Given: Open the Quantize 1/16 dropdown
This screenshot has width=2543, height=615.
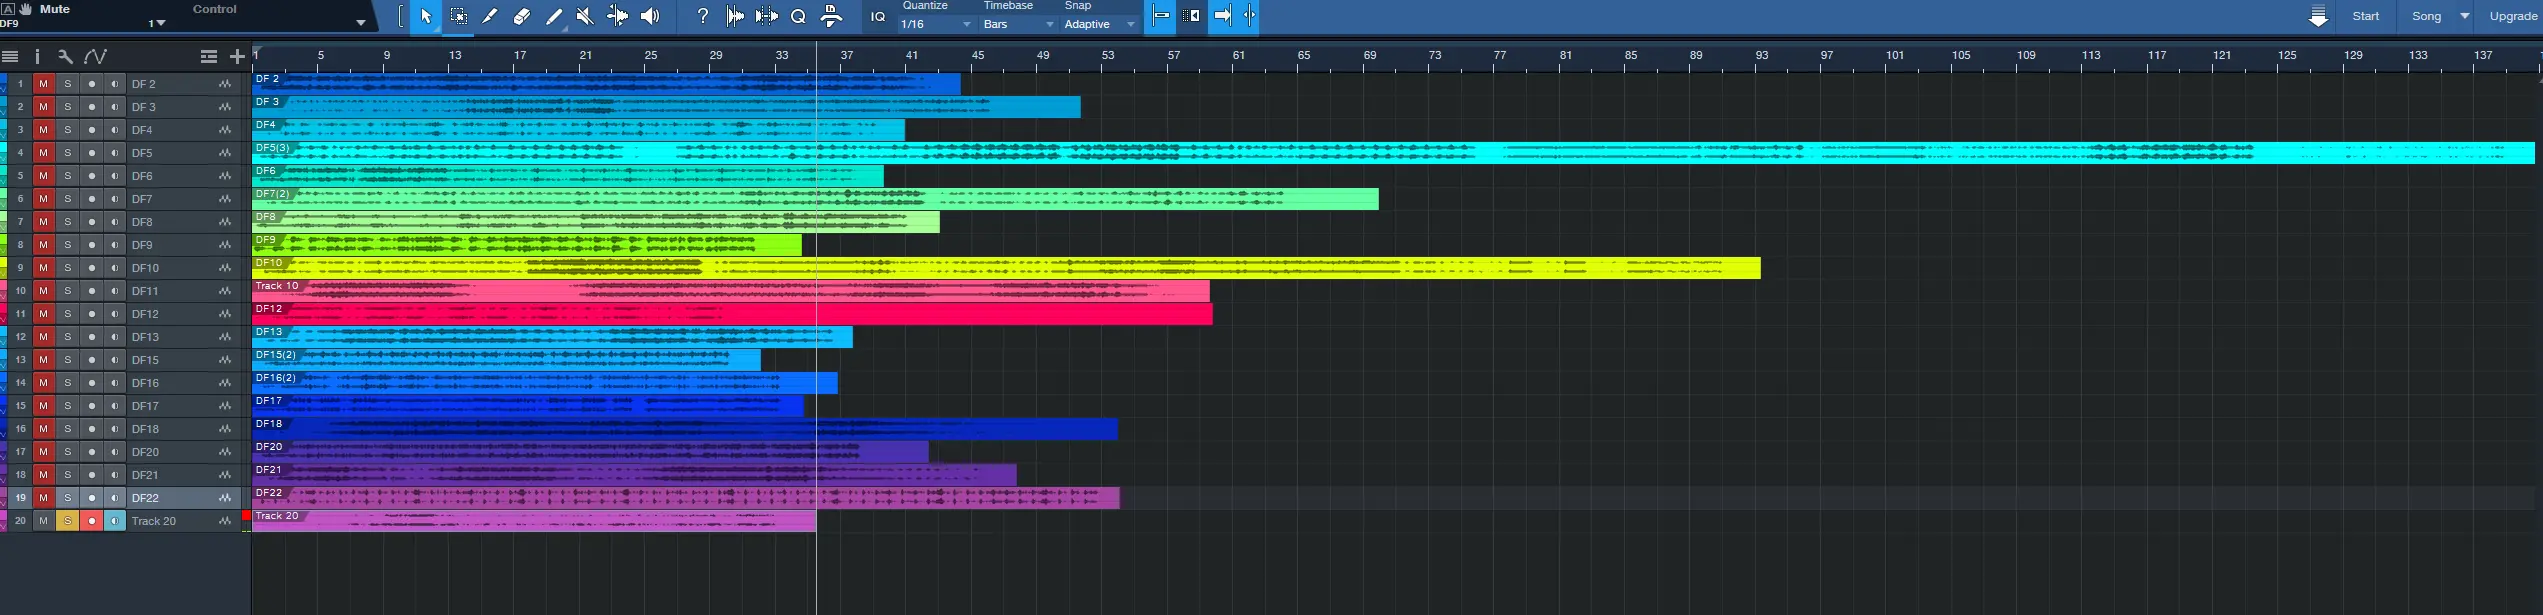Looking at the screenshot, I should pos(936,24).
